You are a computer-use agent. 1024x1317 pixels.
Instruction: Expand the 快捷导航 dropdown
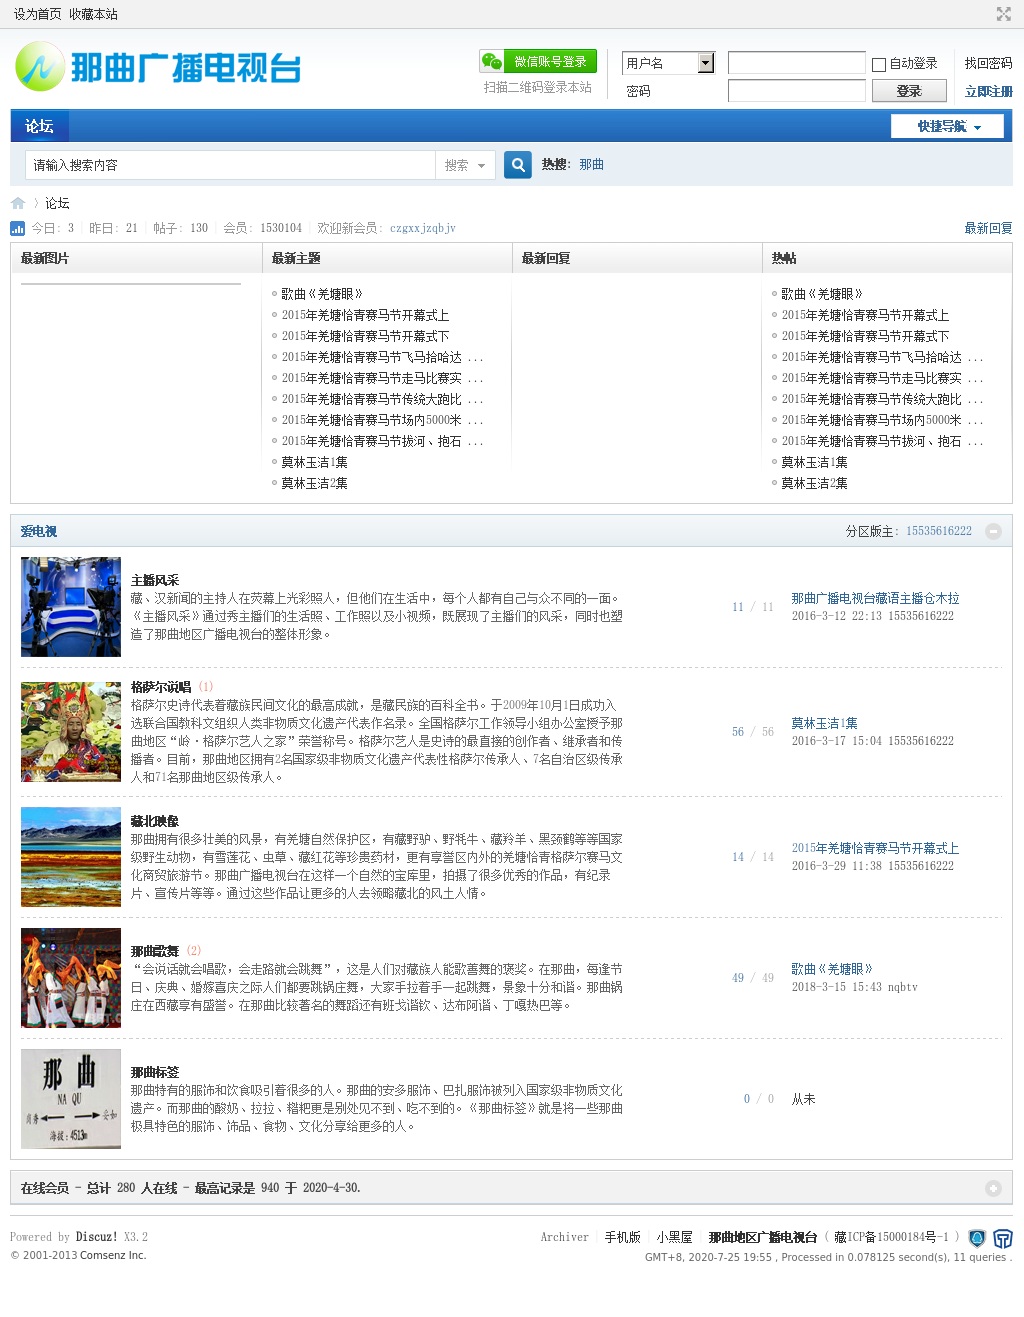949,126
